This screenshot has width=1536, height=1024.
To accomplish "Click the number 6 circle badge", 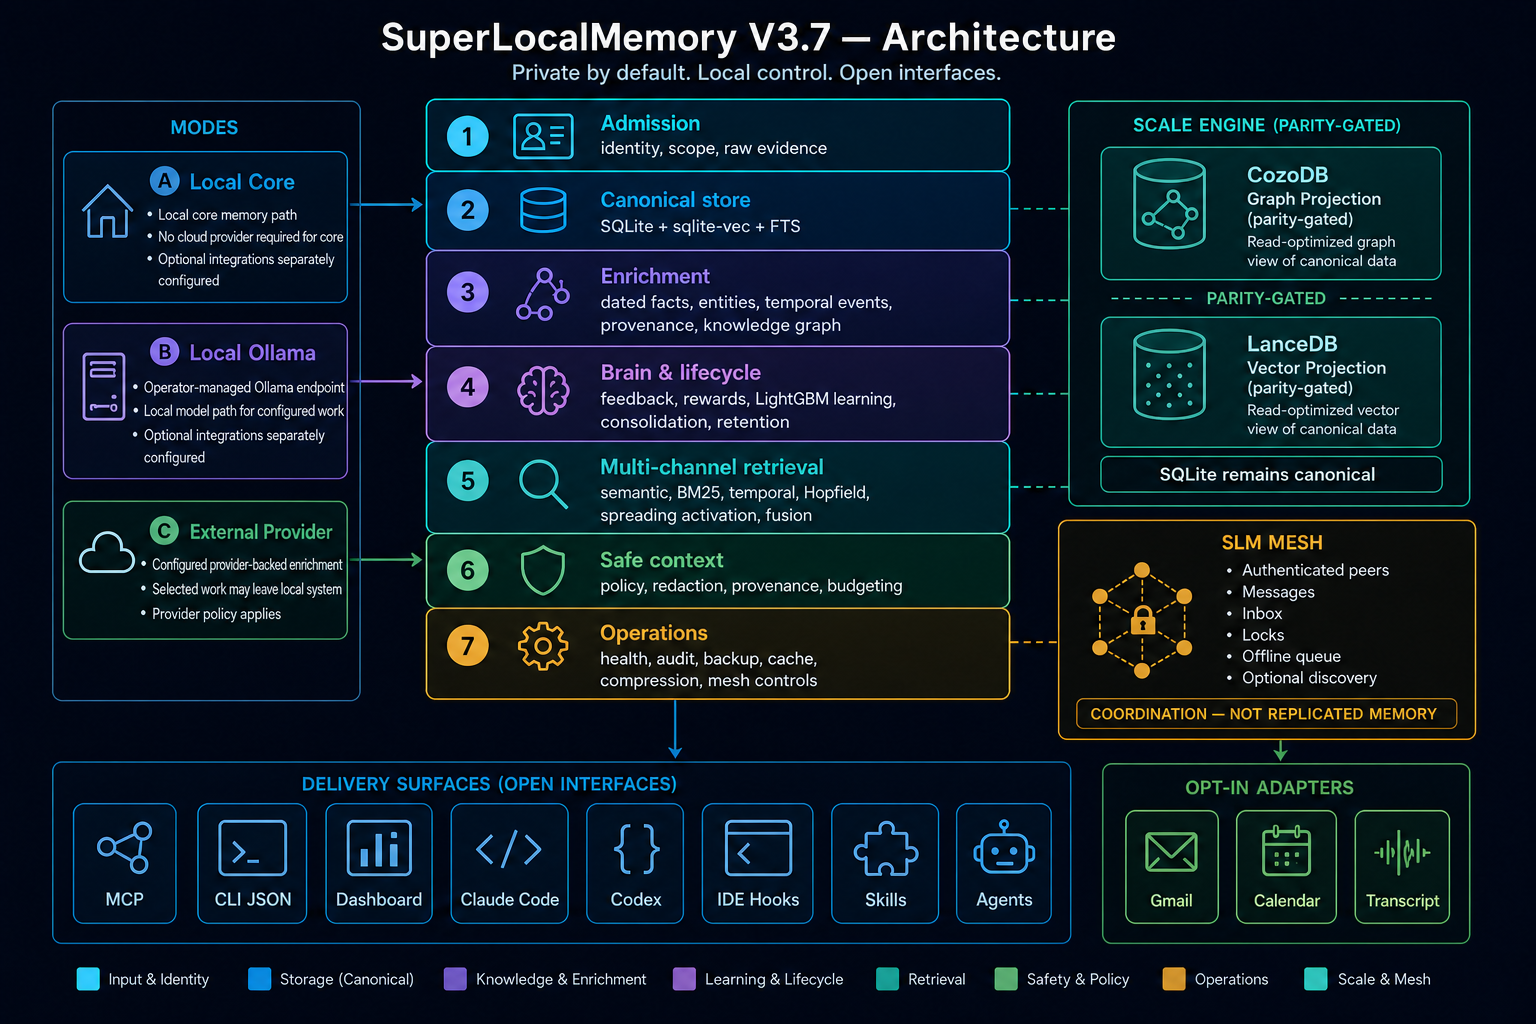I will point(468,570).
